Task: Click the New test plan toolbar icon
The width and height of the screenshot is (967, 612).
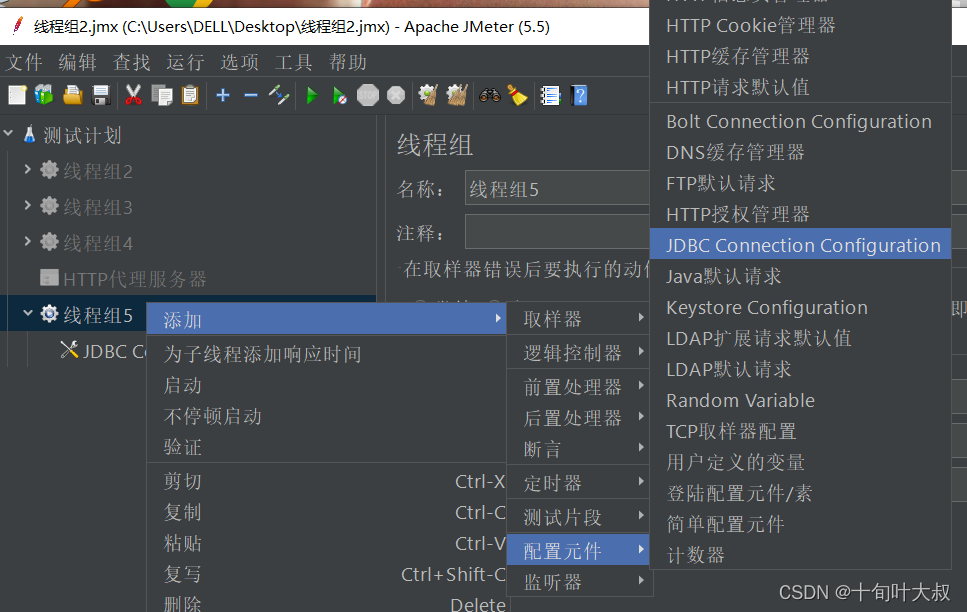Action: point(17,96)
